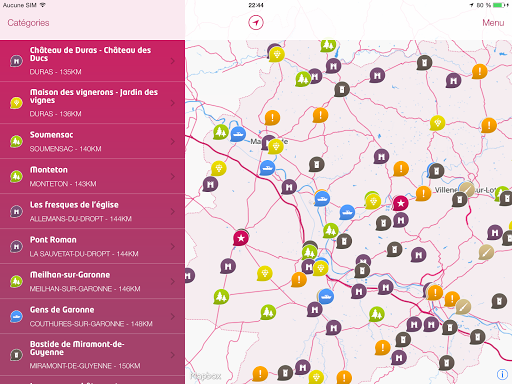Tap grape icon beside Maison des vignerons
512x384 pixels.
point(16,103)
